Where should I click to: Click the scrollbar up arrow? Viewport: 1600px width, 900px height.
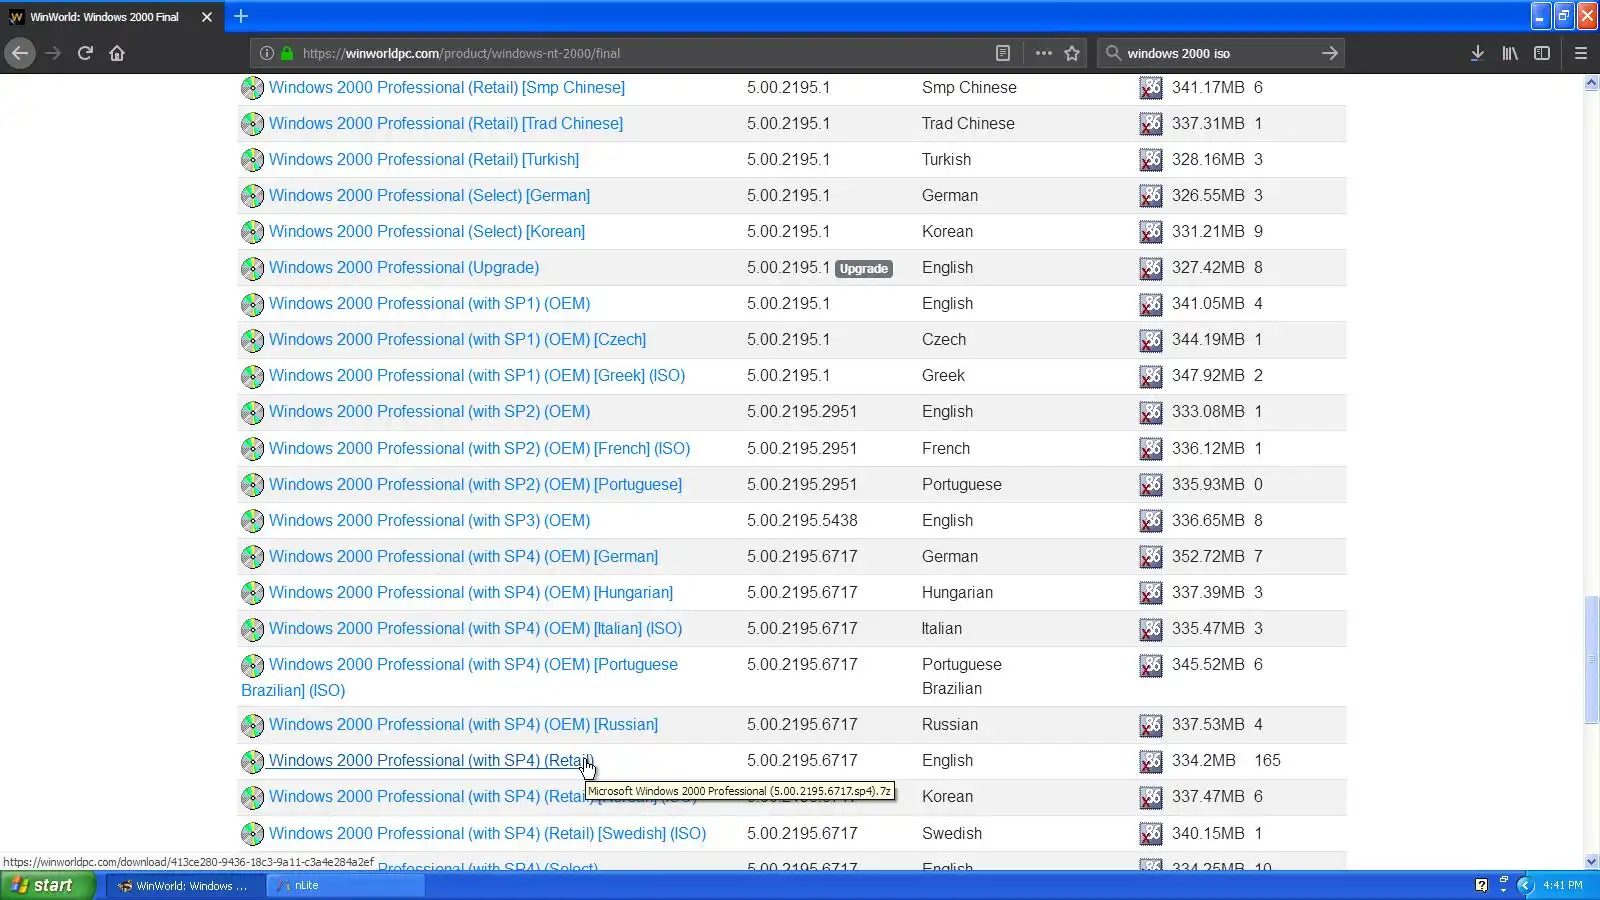(1591, 83)
